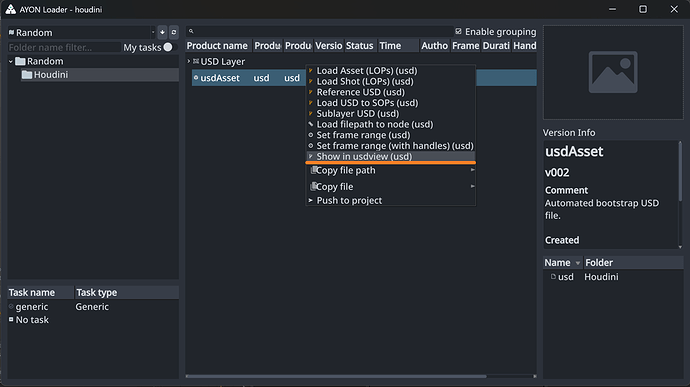Choose Load Shot (LOPs) (usd)
Screen dimensions: 690x387
coord(390,81)
